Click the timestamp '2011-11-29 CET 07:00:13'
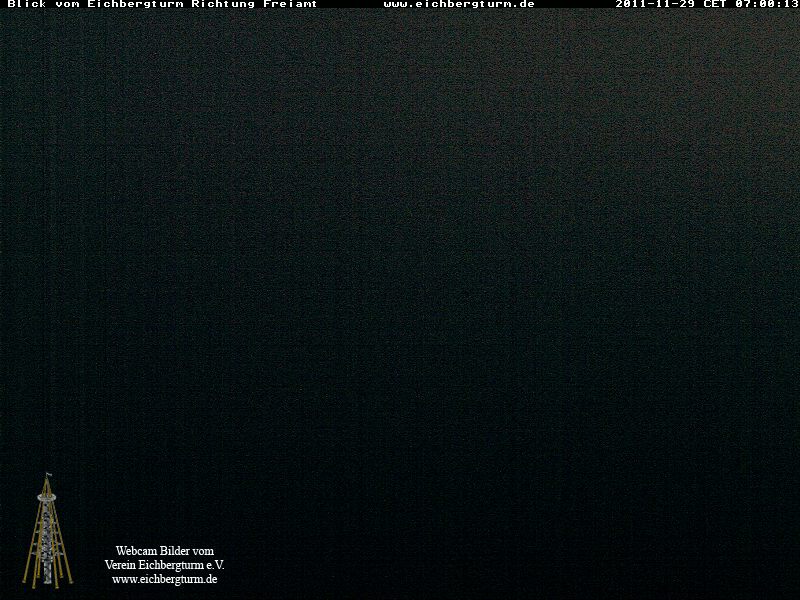Screen dimensions: 800x600 click(x=706, y=4)
